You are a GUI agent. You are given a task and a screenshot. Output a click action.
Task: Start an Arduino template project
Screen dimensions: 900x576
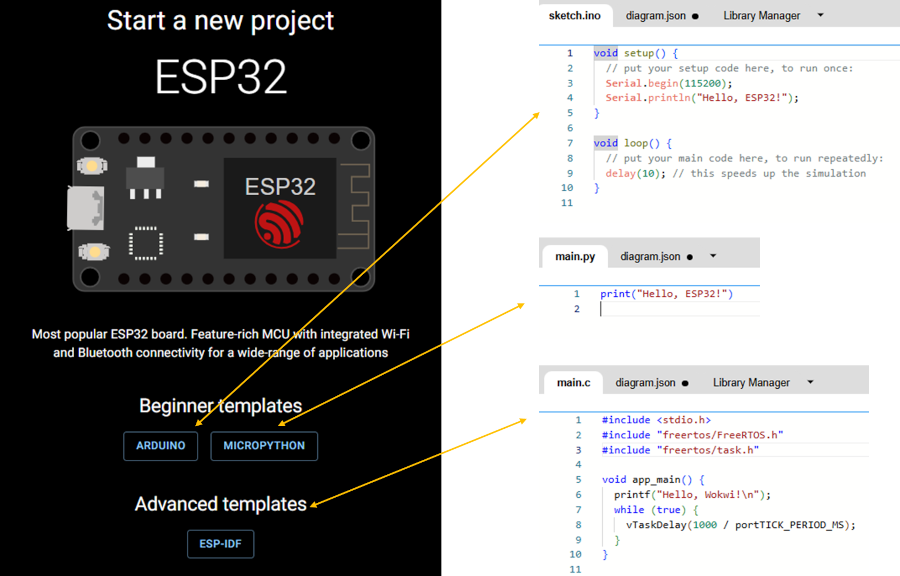pos(161,446)
